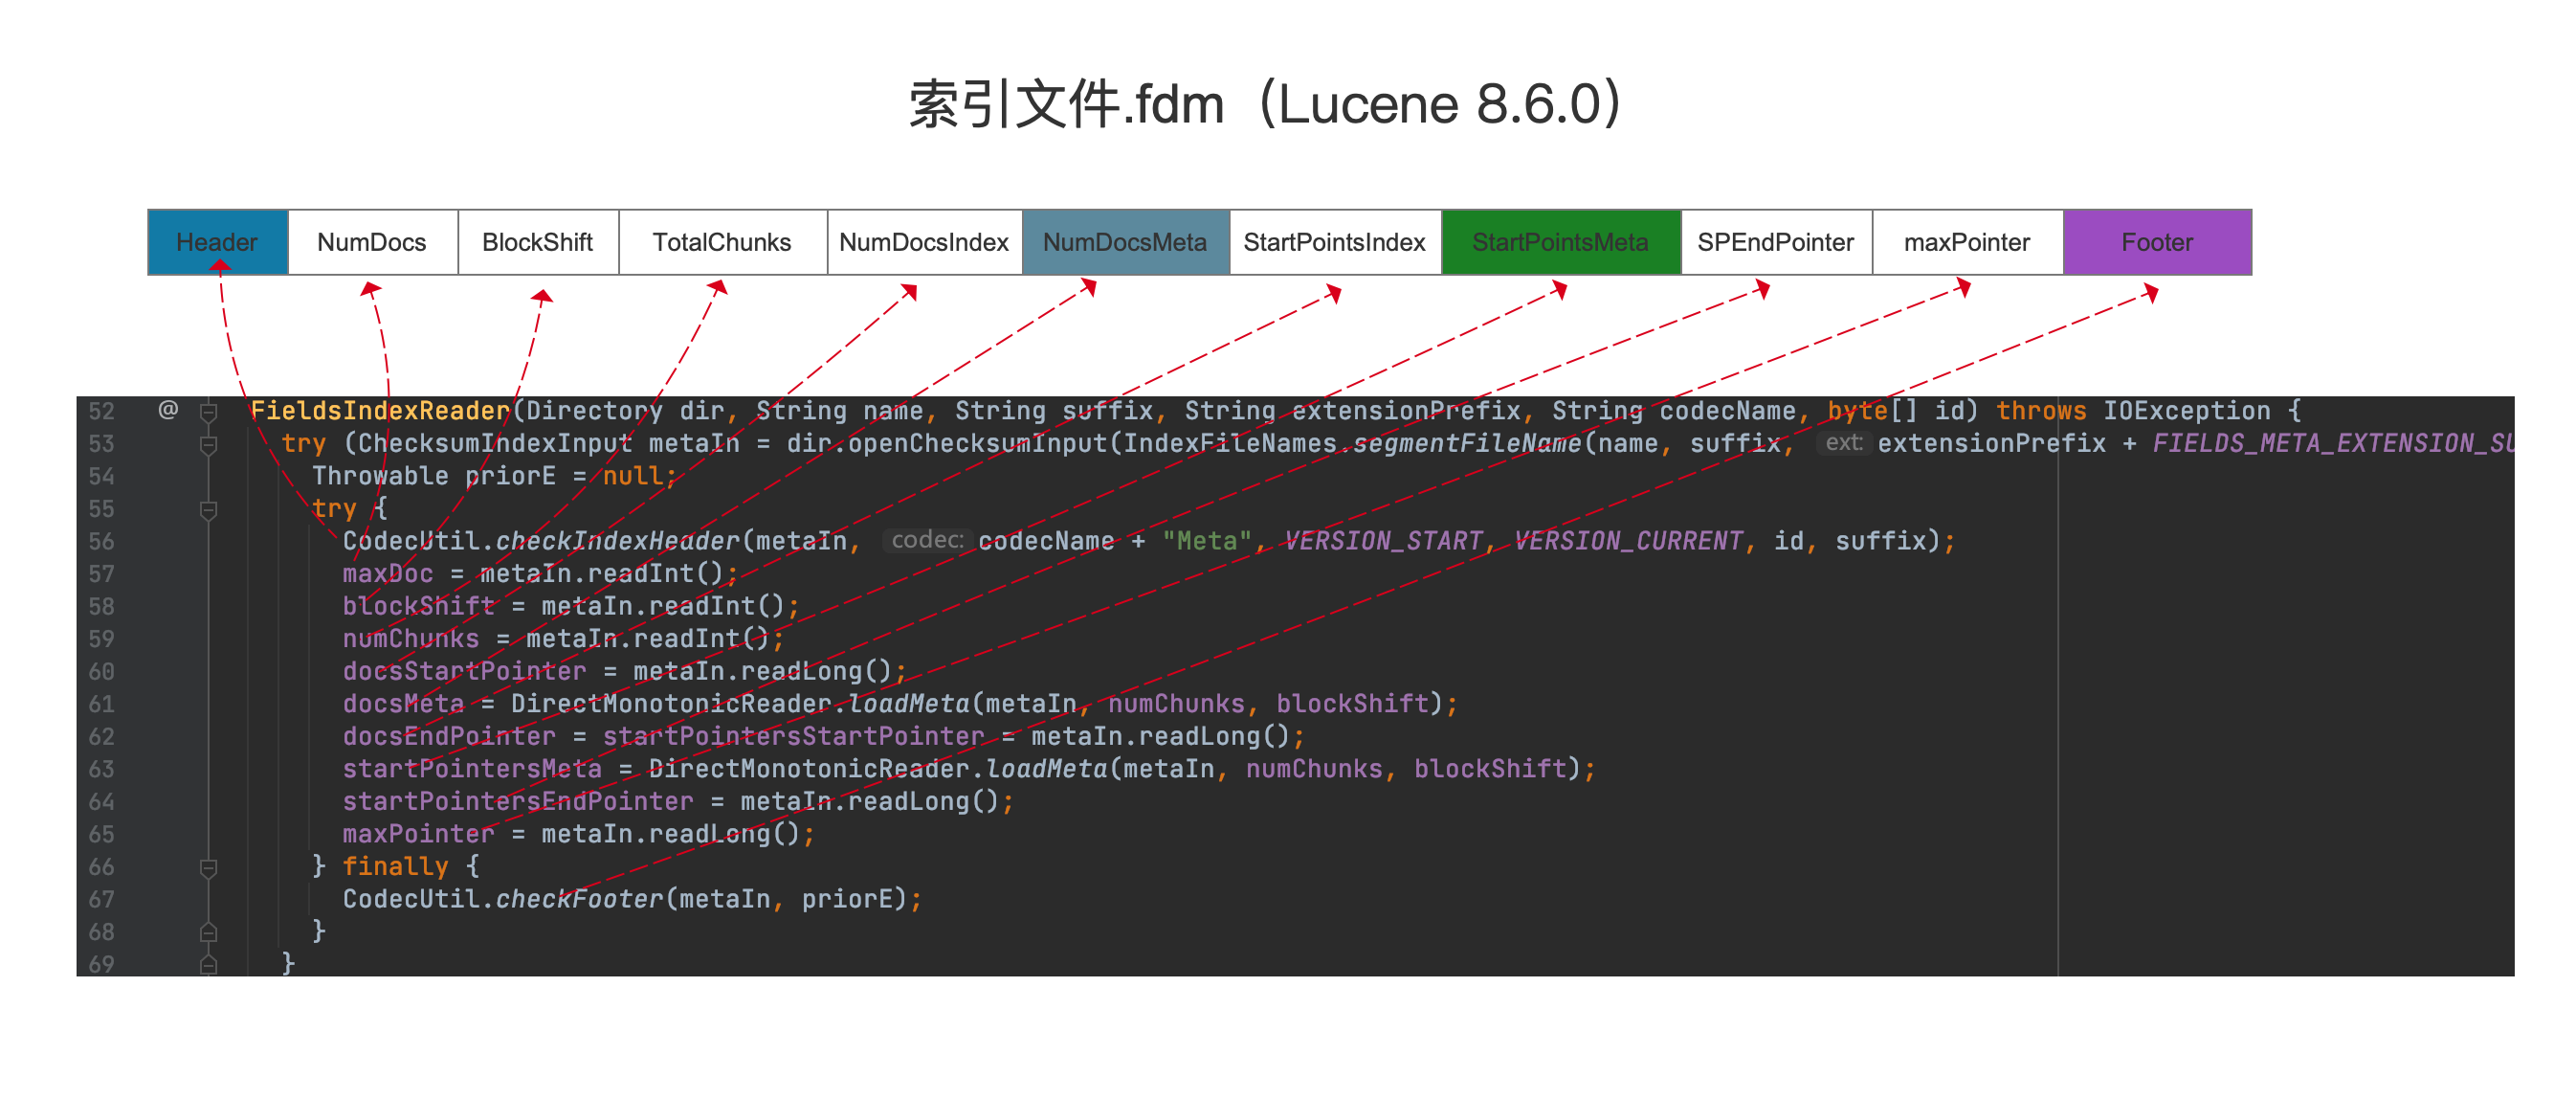Collapse the fold marker at line 52
Screen dimensions: 2576x1099
pyautogui.click(x=208, y=411)
